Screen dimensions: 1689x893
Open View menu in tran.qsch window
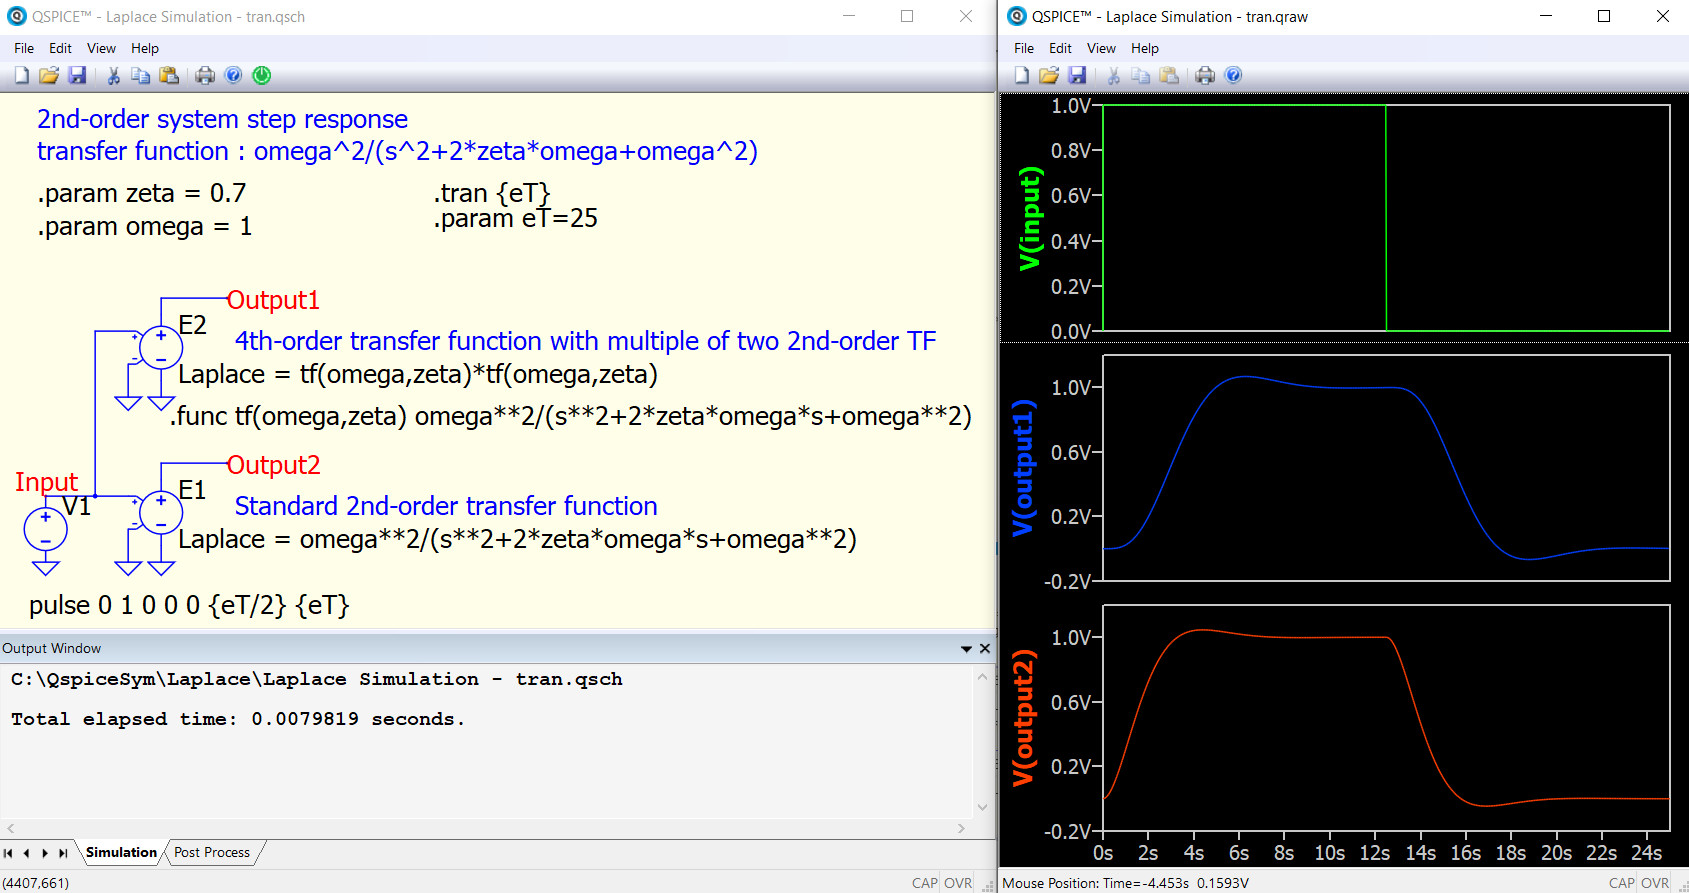[101, 48]
